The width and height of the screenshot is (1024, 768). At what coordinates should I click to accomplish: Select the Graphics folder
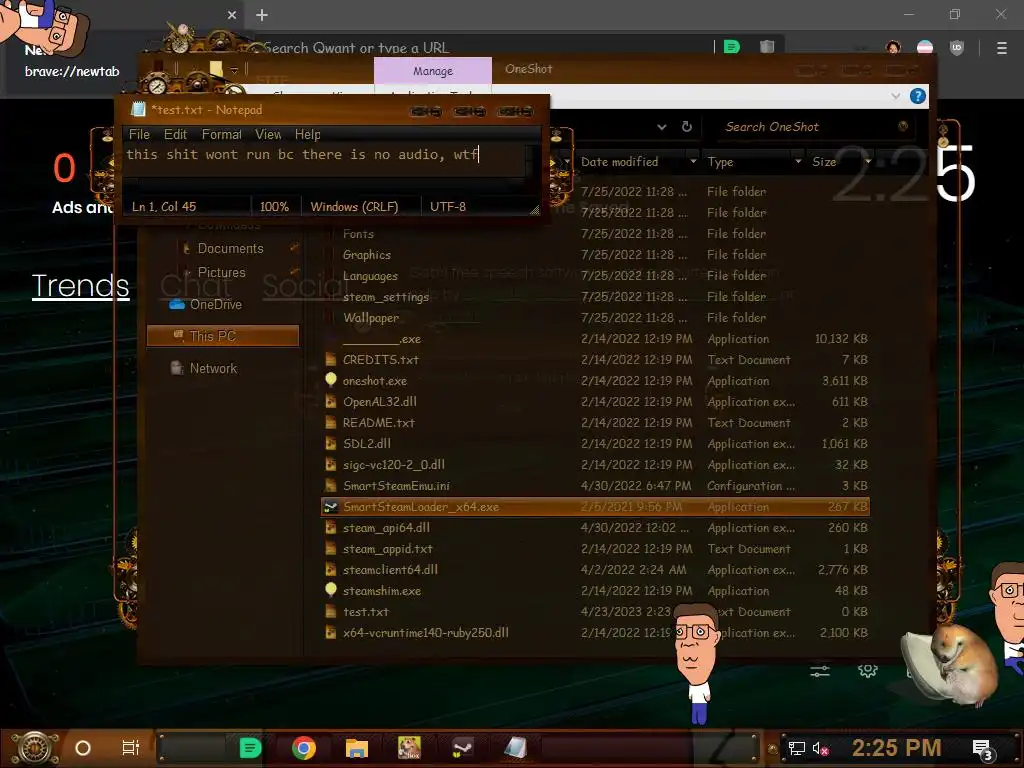coord(366,255)
